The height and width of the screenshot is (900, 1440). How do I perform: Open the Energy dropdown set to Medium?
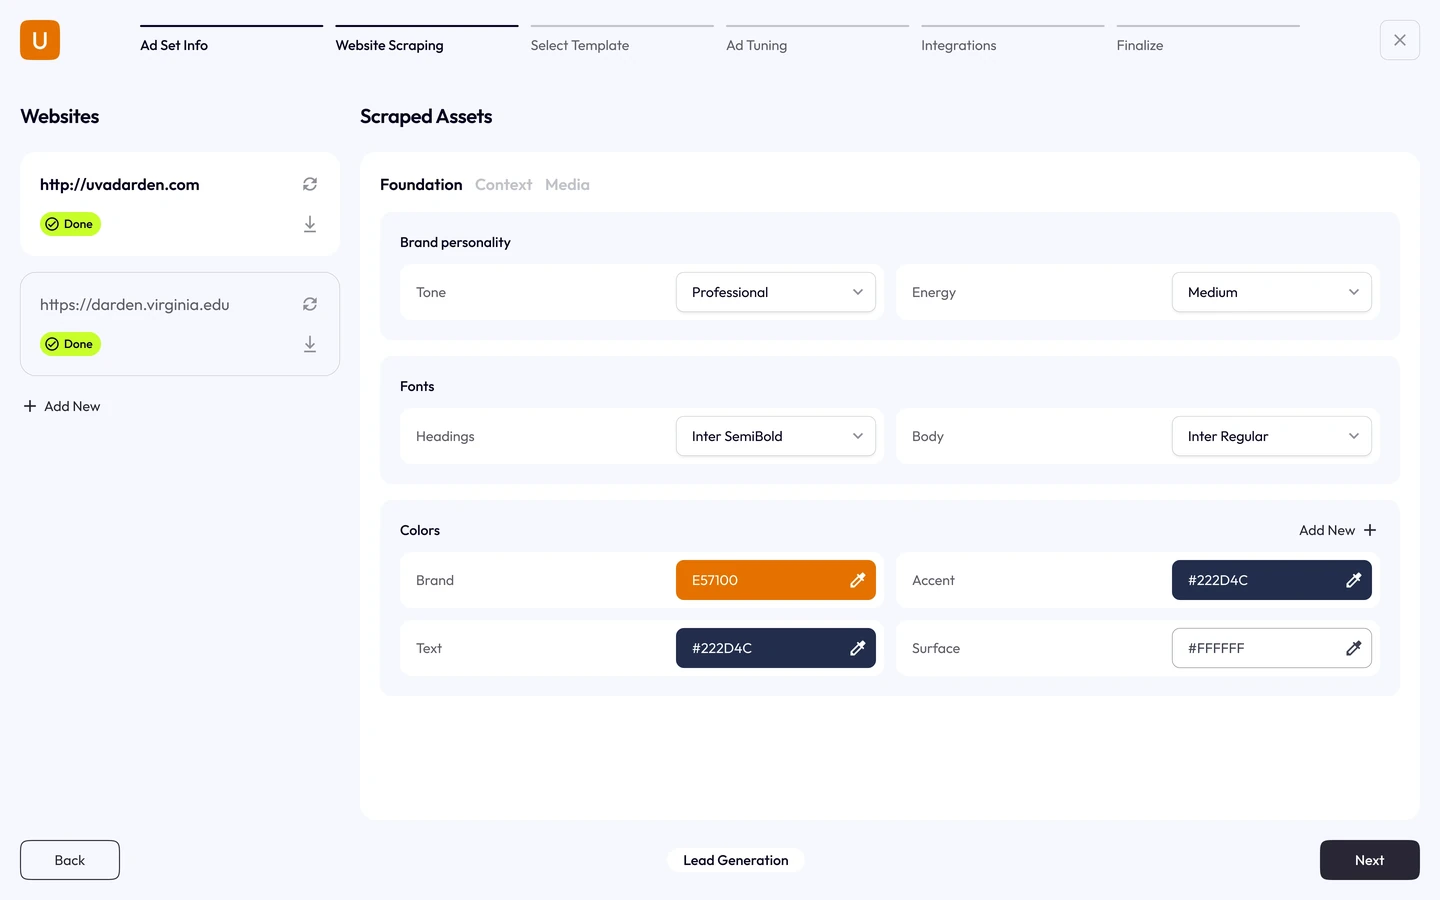coord(1272,292)
